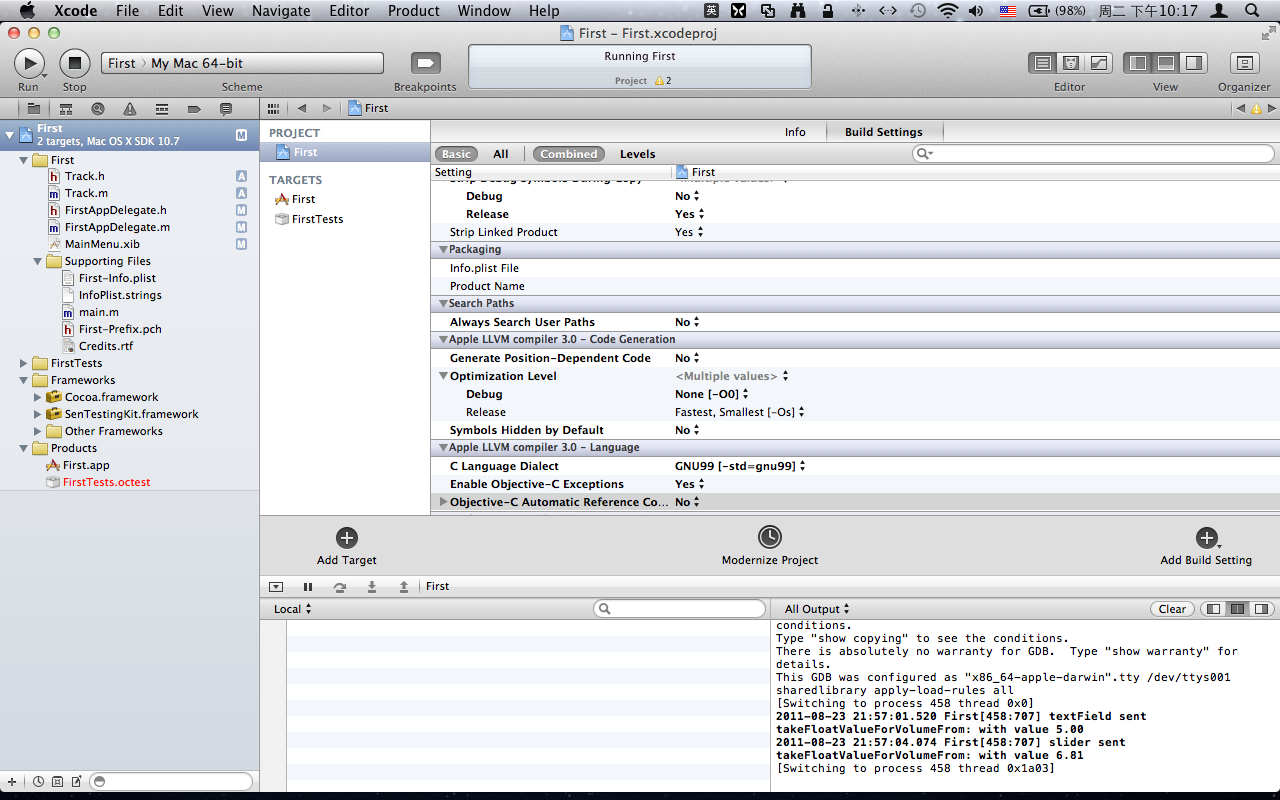The image size is (1280, 800).
Task: Show the Debug navigator
Action: point(162,108)
